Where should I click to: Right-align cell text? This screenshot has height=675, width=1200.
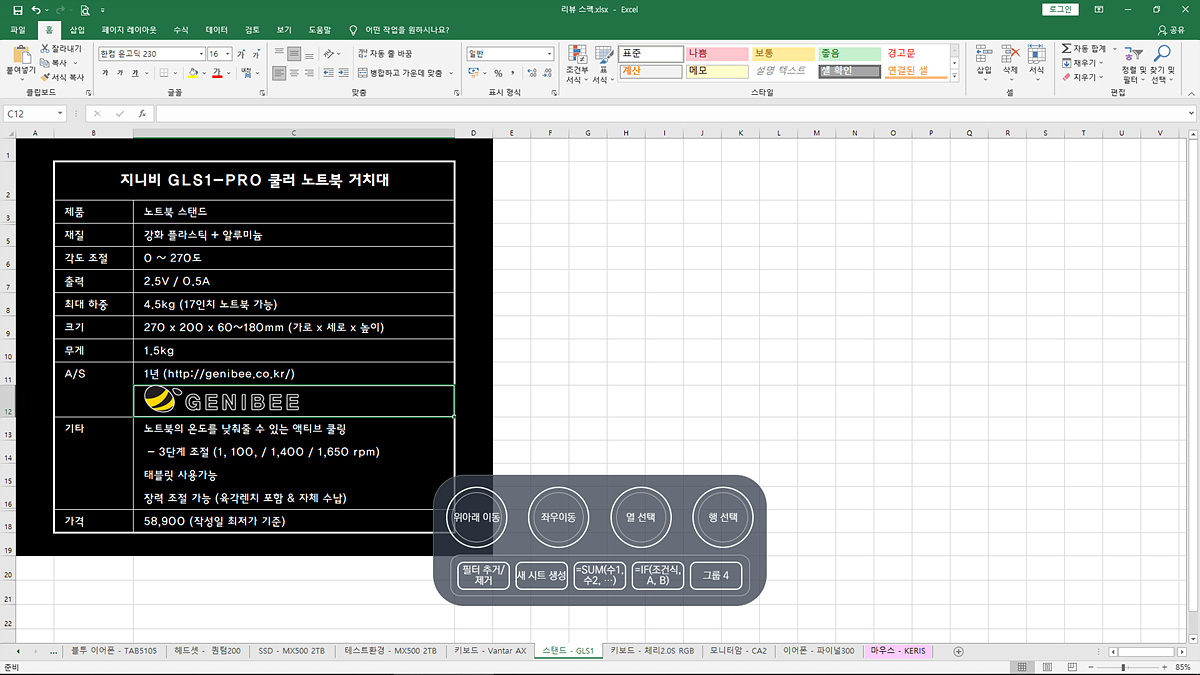click(309, 73)
